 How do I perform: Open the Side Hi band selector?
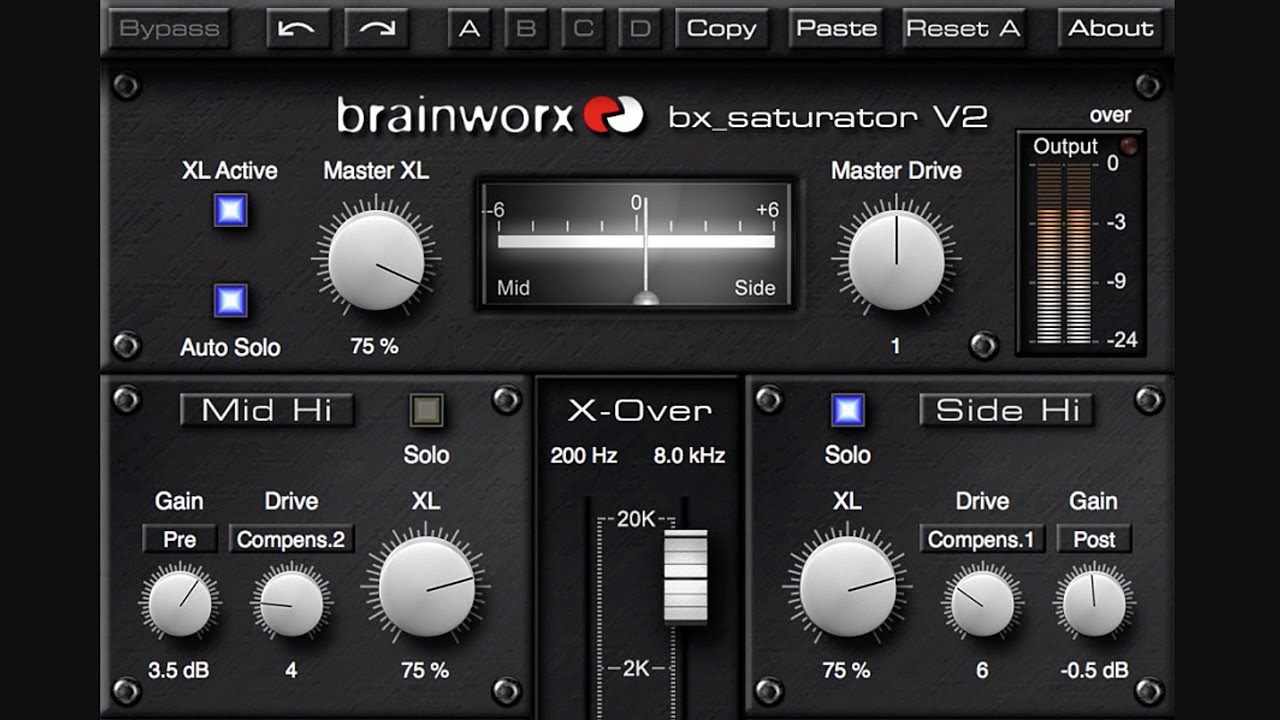point(1007,410)
